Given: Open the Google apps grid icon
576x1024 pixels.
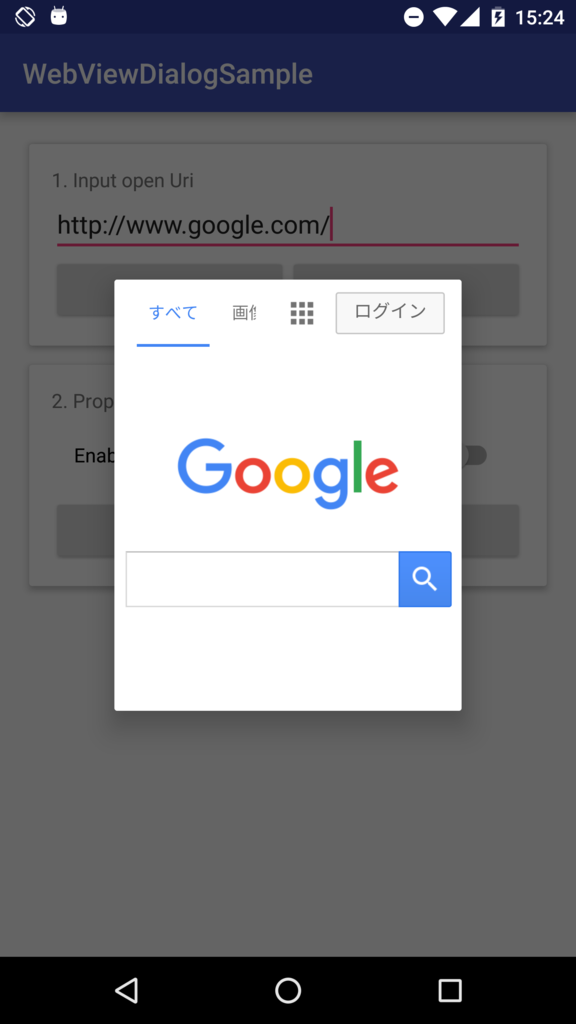Looking at the screenshot, I should [302, 313].
